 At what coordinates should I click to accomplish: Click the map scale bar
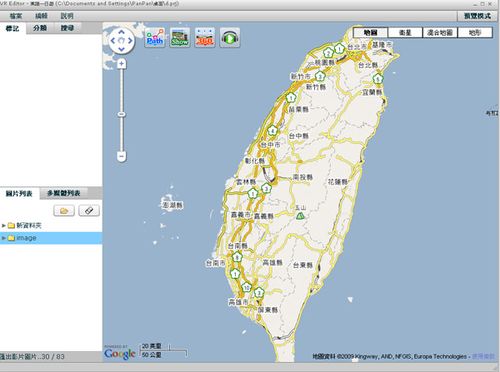click(x=164, y=350)
